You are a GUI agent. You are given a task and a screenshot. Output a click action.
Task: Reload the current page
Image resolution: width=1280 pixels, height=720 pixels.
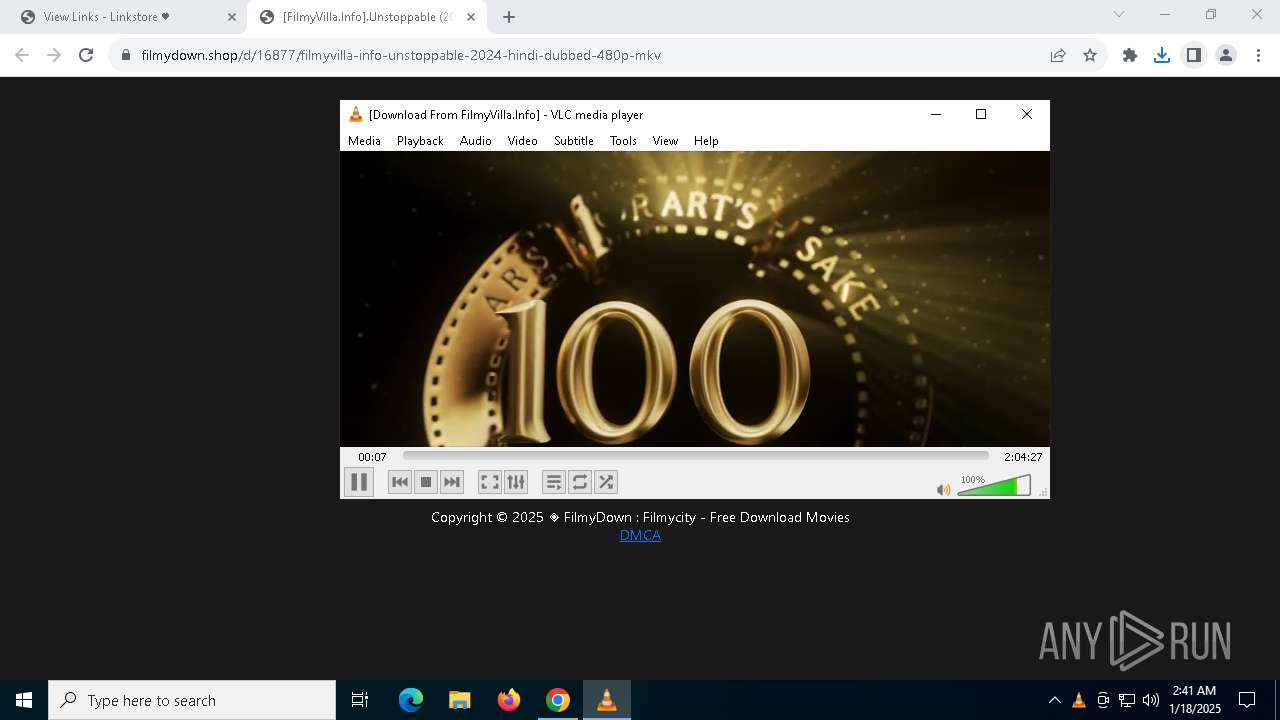(x=86, y=55)
